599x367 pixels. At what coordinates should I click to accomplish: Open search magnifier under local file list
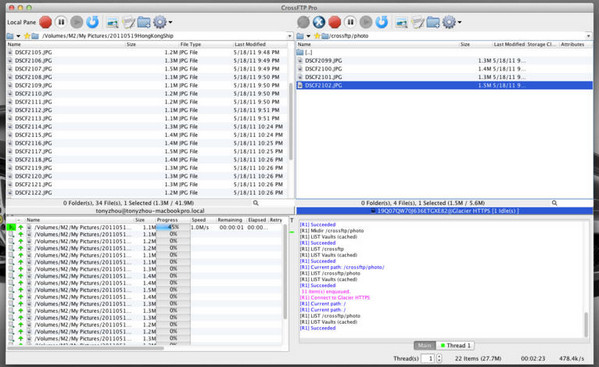click(x=256, y=203)
